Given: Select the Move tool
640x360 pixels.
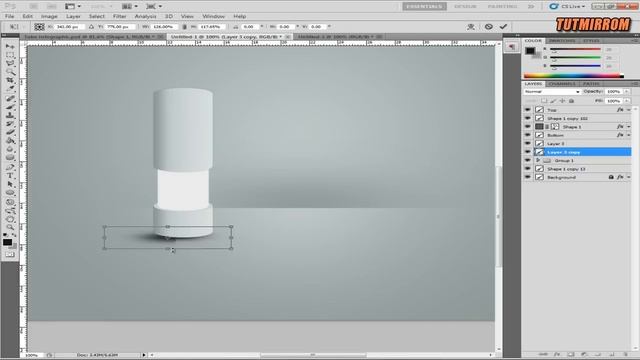Looking at the screenshot, I should click(10, 47).
